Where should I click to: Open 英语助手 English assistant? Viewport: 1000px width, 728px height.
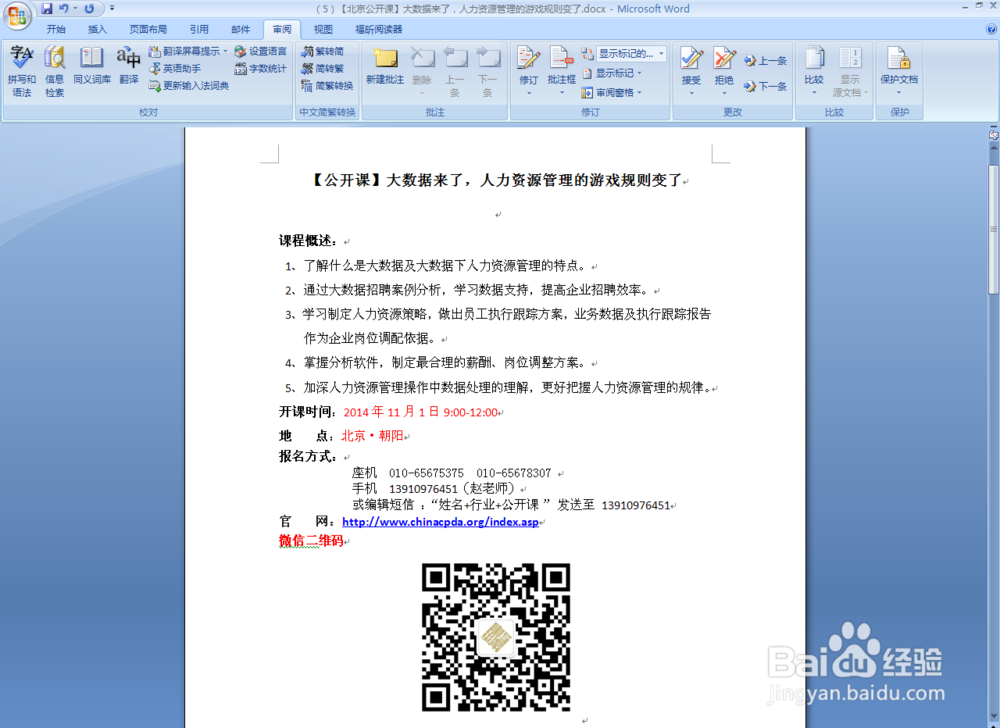pos(175,68)
